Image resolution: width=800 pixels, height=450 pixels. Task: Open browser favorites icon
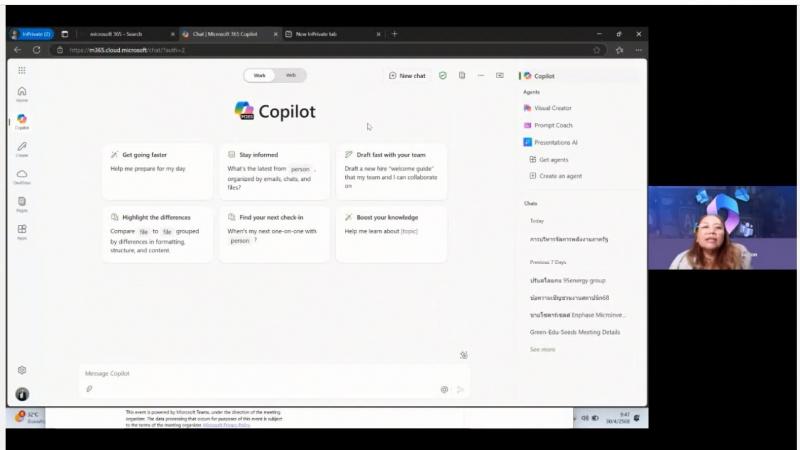tap(619, 50)
